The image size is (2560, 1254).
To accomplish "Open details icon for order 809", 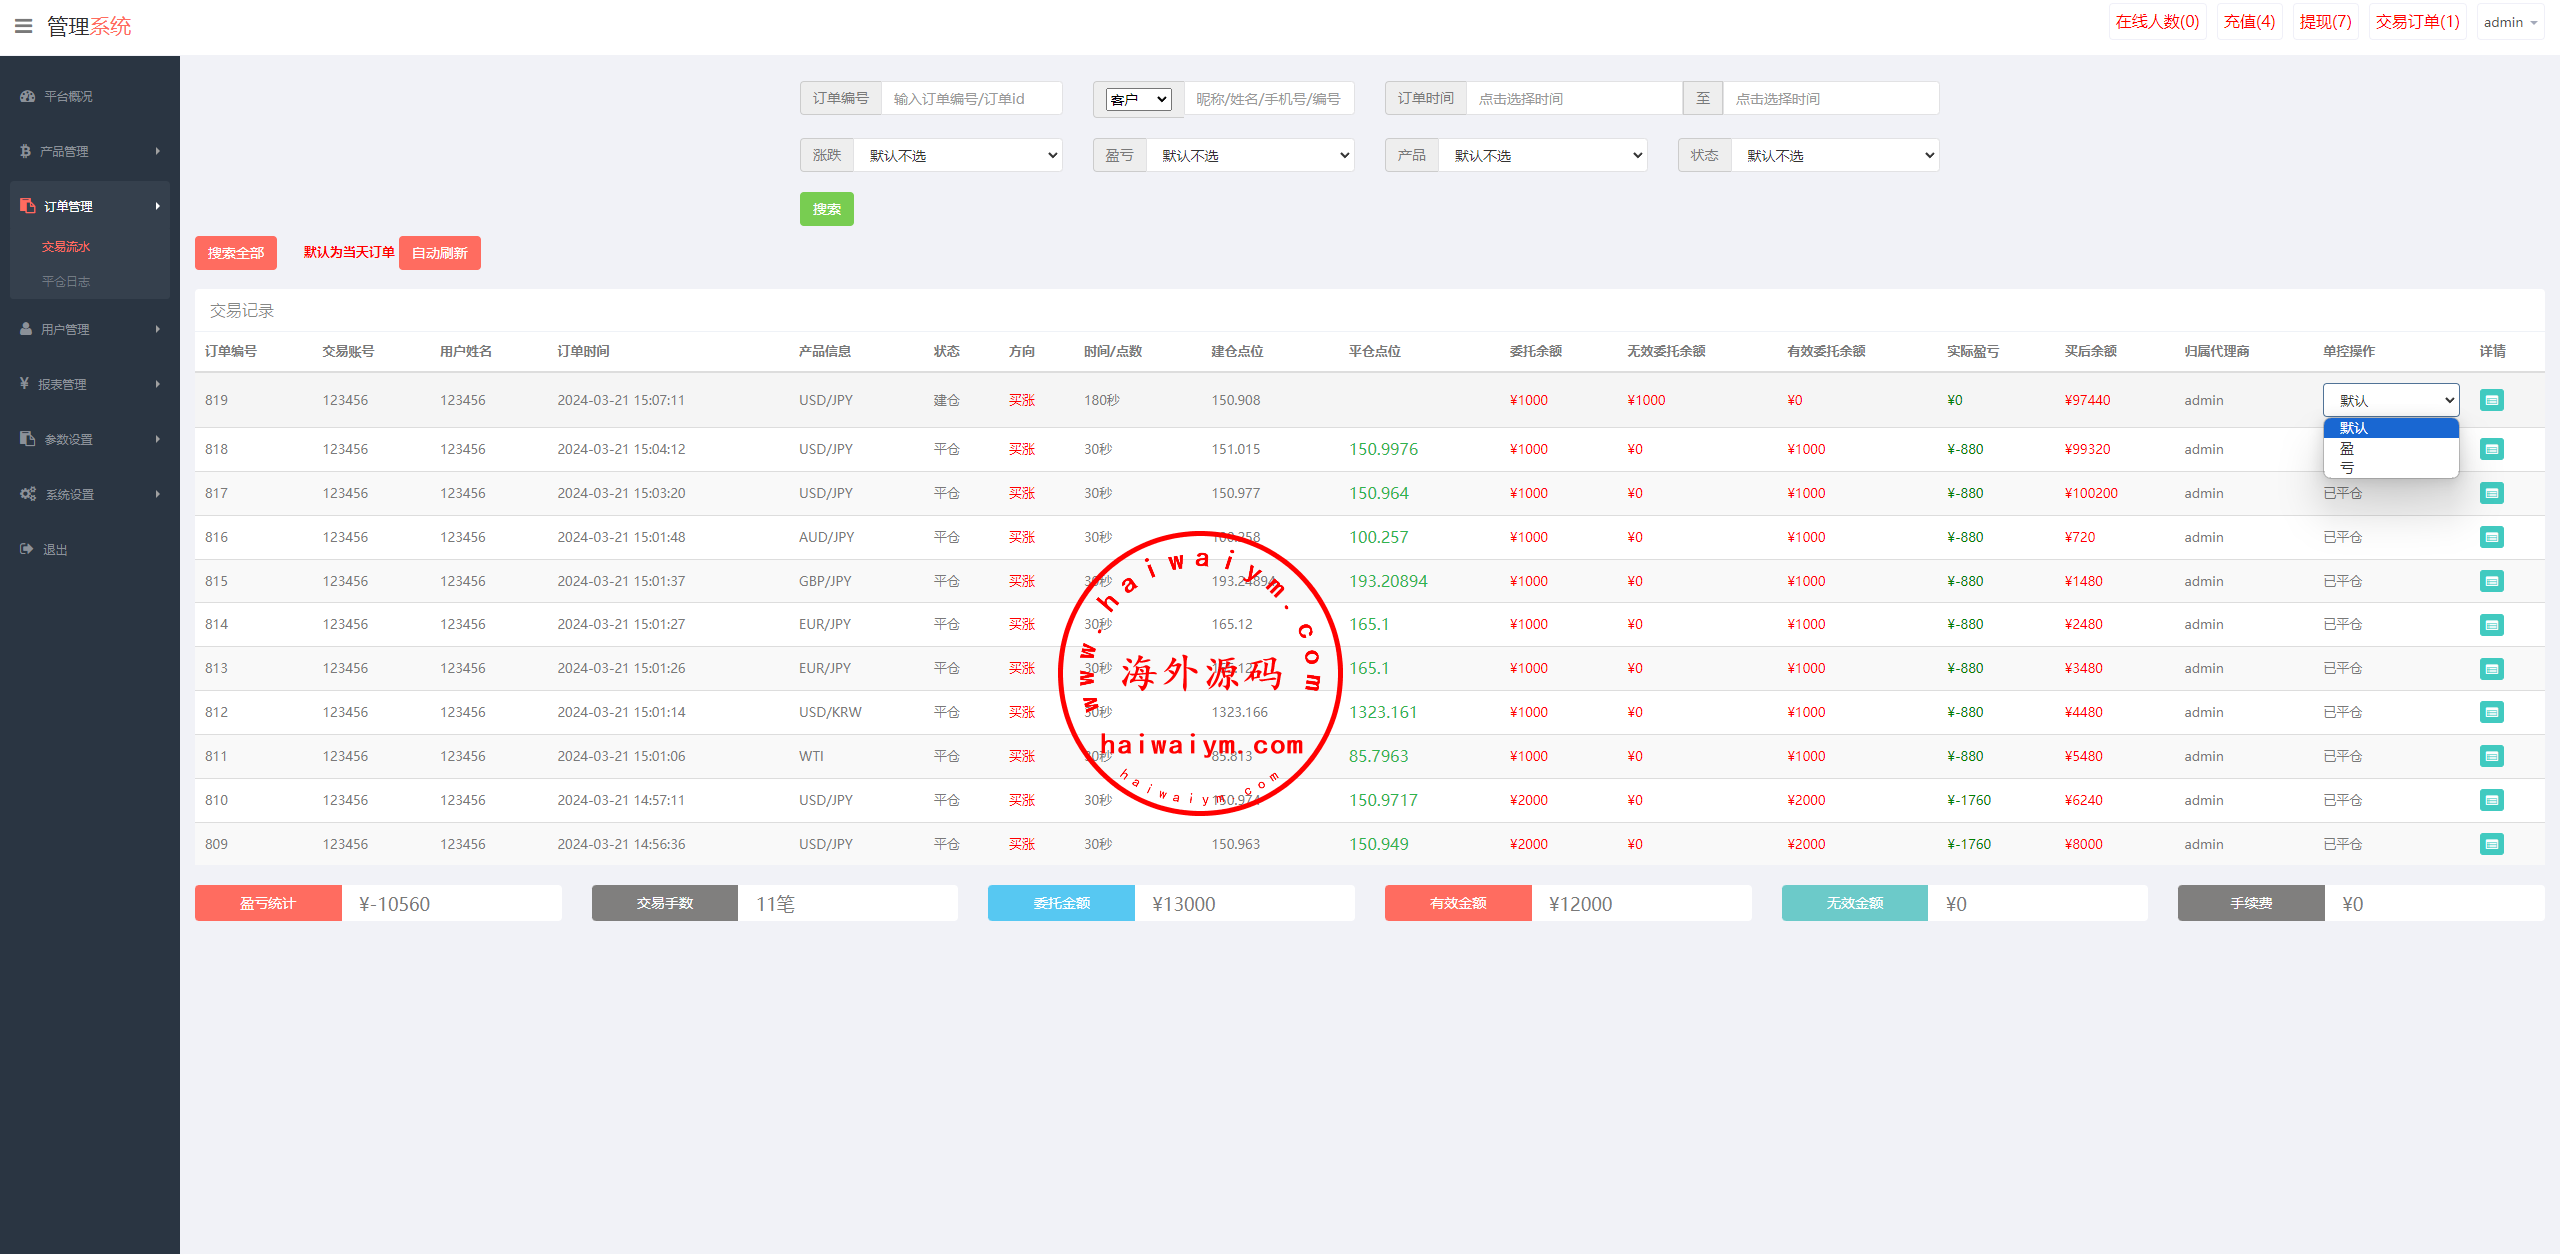I will (2491, 844).
